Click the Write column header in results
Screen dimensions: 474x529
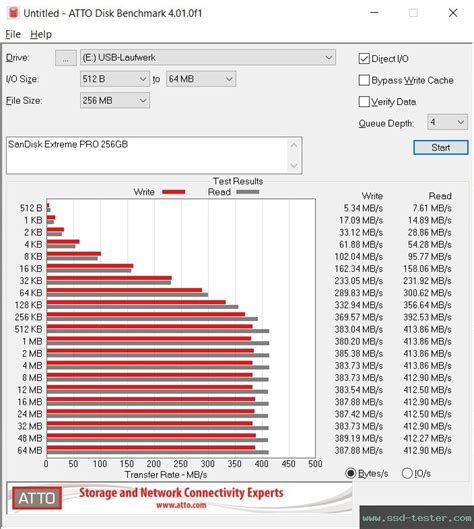pyautogui.click(x=372, y=196)
